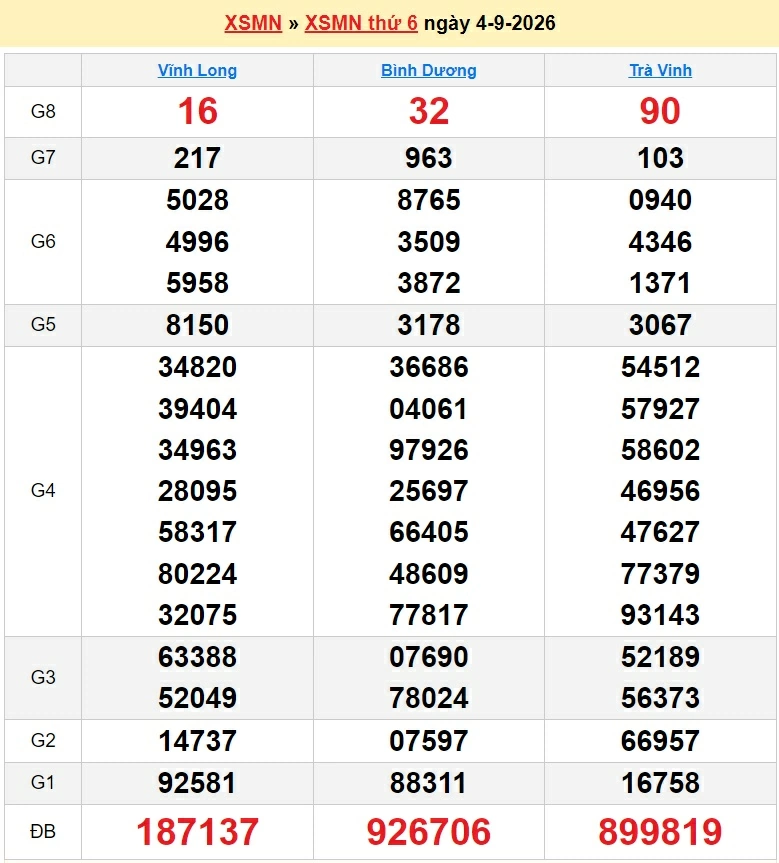Select G6 number 5028
The image size is (779, 863).
pyautogui.click(x=198, y=200)
